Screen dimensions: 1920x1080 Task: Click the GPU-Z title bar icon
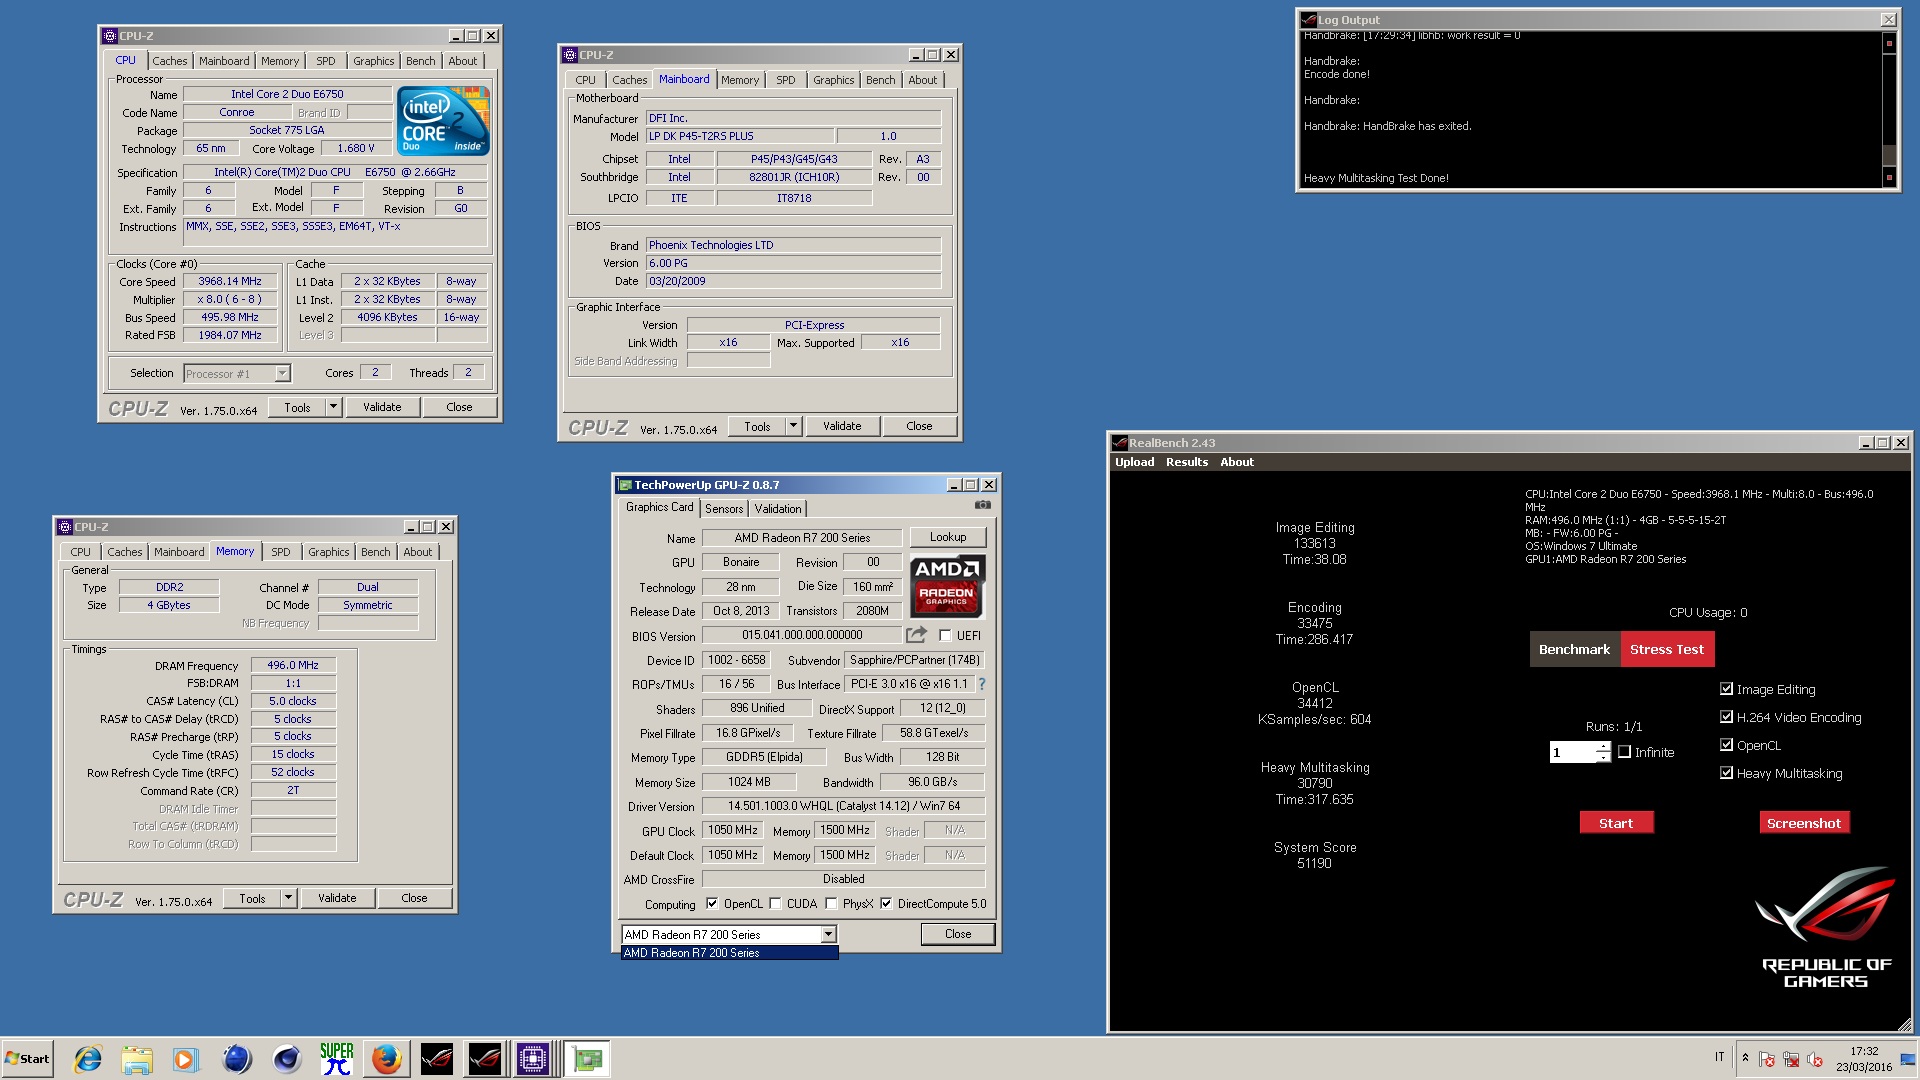click(625, 485)
